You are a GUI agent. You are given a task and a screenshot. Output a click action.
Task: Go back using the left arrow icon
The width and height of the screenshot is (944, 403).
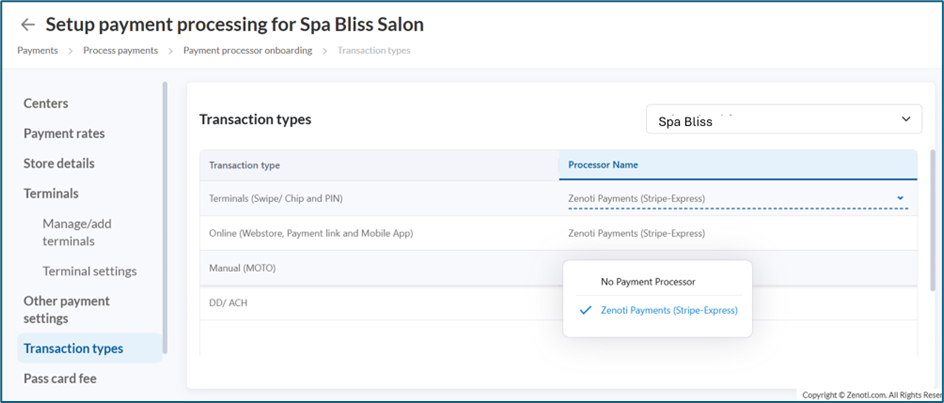click(x=28, y=24)
